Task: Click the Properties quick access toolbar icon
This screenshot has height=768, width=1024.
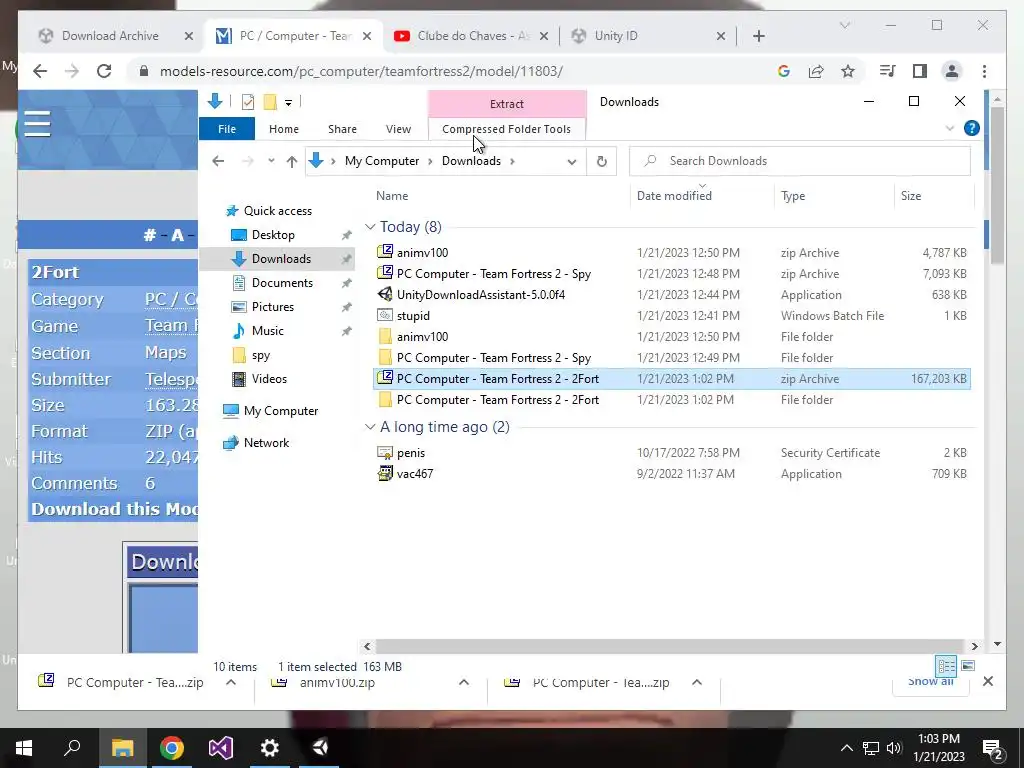Action: tap(248, 102)
